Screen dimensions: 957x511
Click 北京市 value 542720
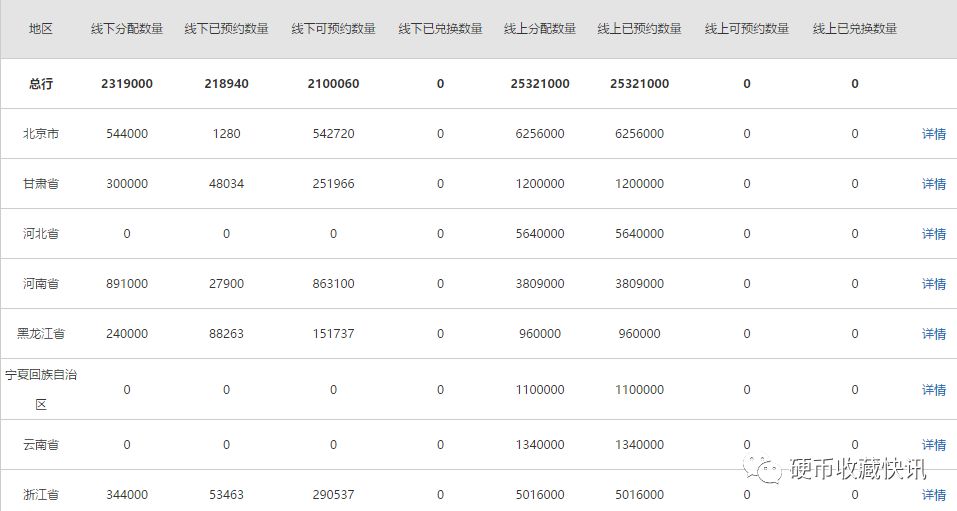(333, 134)
